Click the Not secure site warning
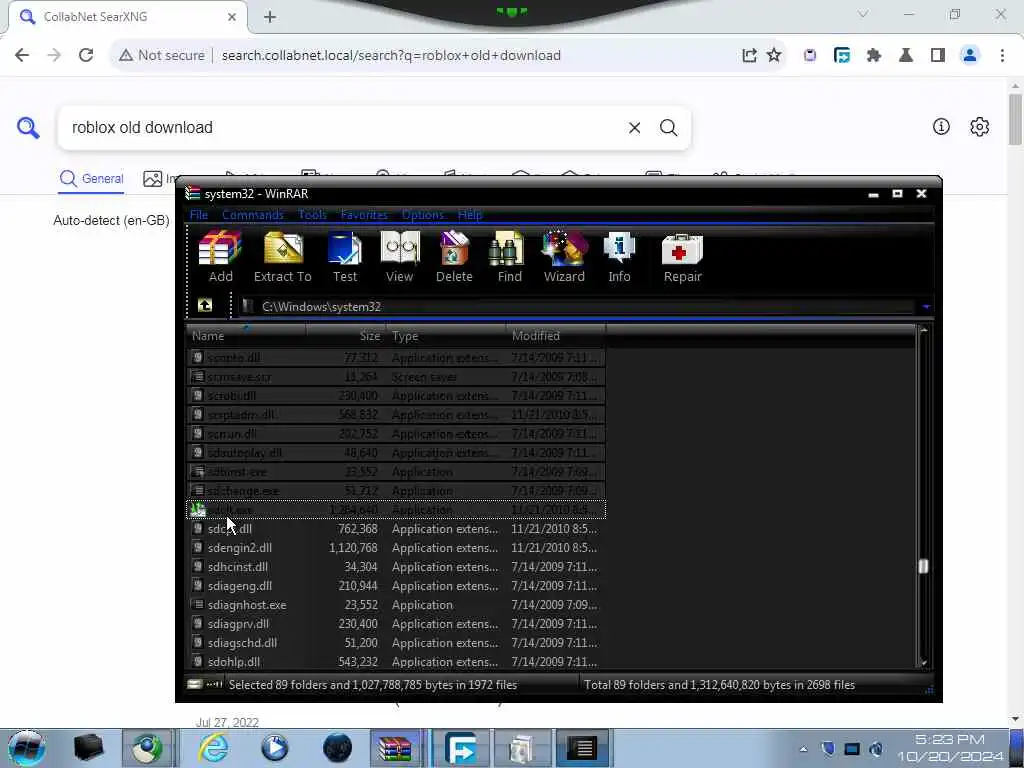Viewport: 1024px width, 768px height. pyautogui.click(x=162, y=56)
